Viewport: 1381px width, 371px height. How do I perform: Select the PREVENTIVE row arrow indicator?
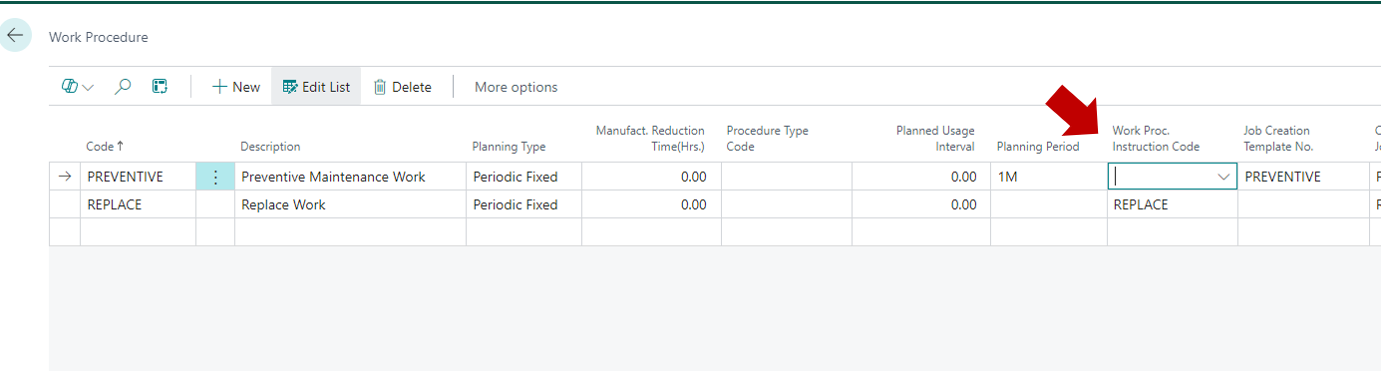coord(65,177)
